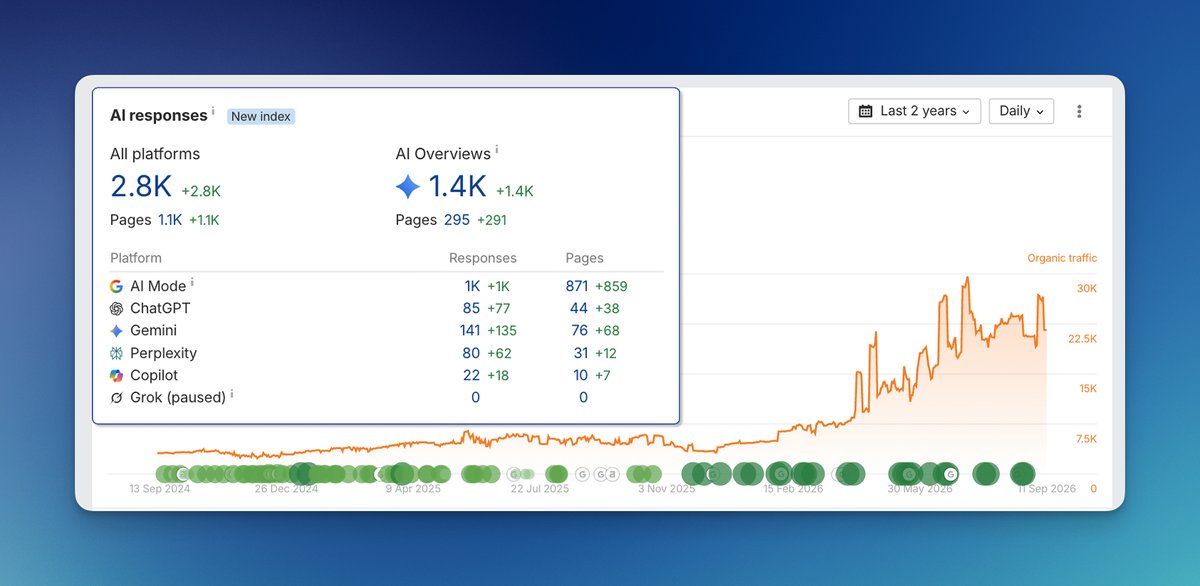The height and width of the screenshot is (586, 1200).
Task: Click the 3 Nov 2025 date label
Action: click(x=667, y=489)
